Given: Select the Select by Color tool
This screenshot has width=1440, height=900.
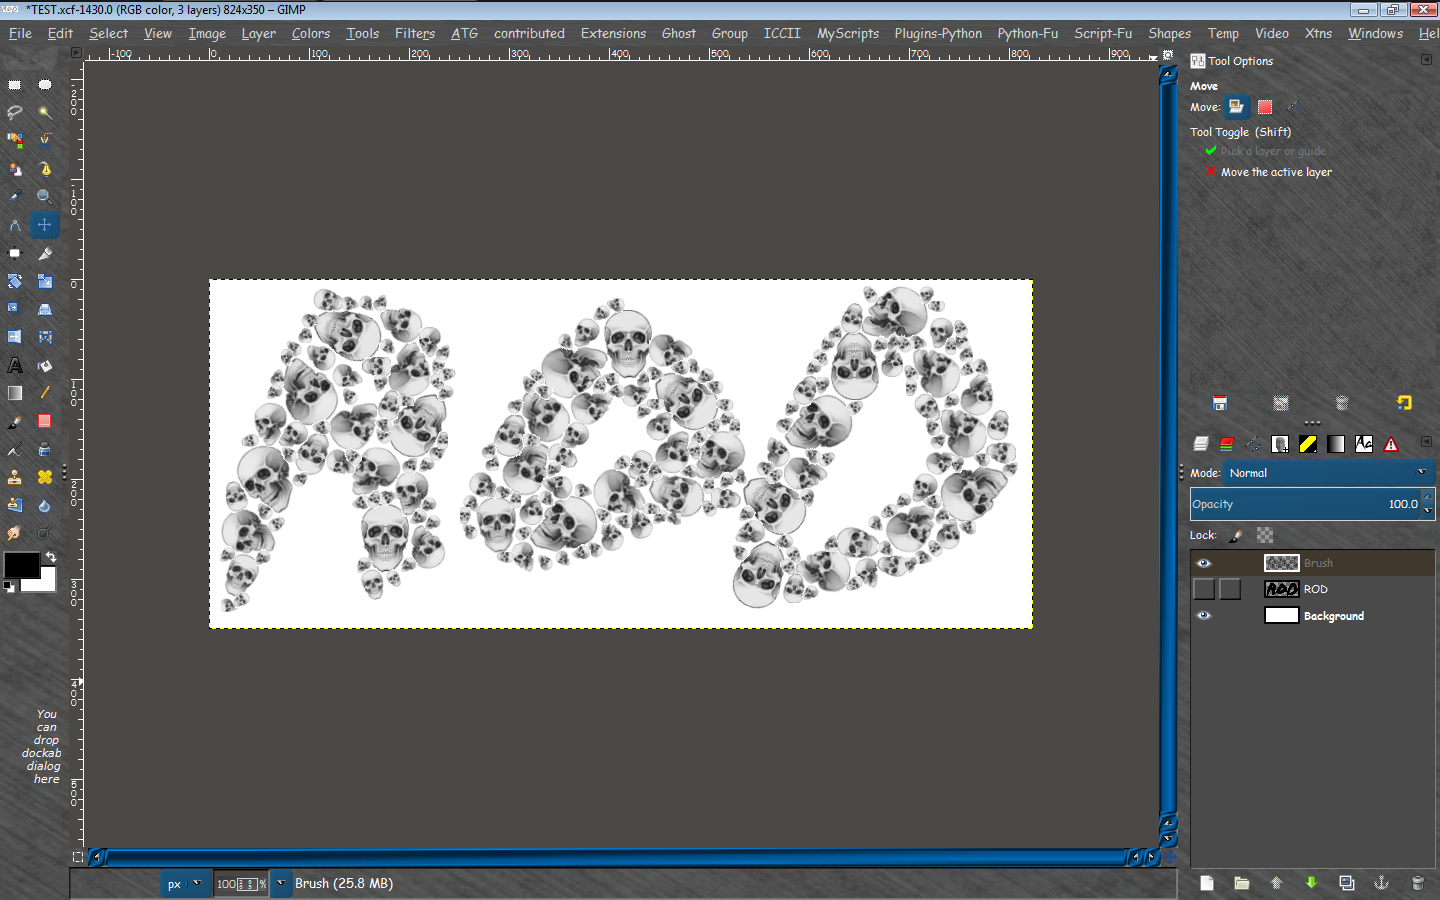Looking at the screenshot, I should (15, 140).
